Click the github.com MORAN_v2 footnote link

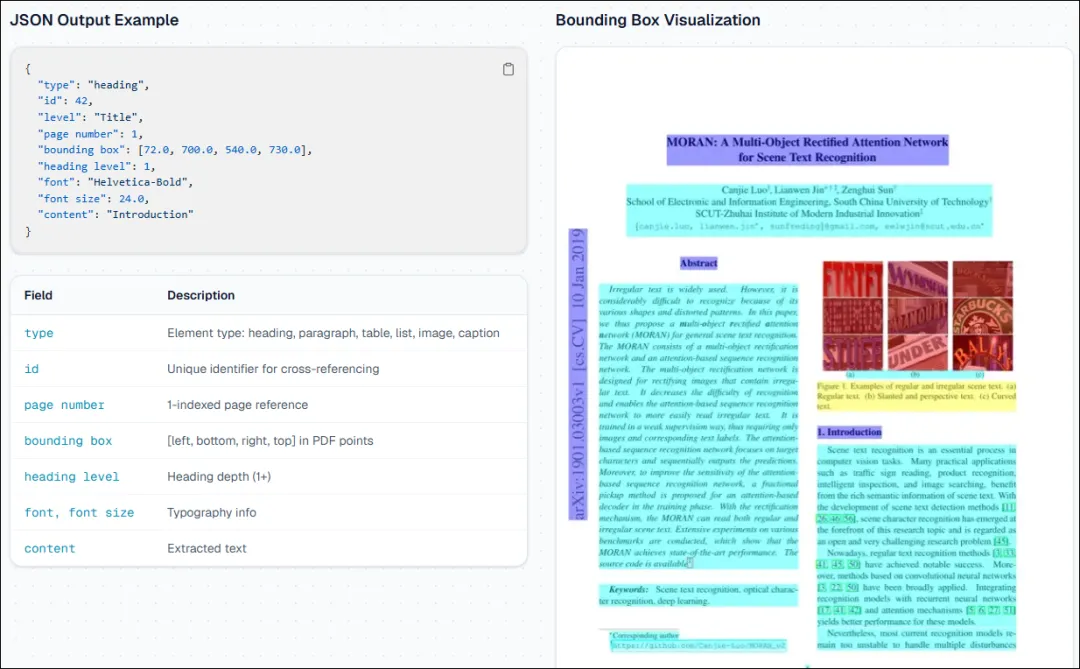(x=698, y=646)
